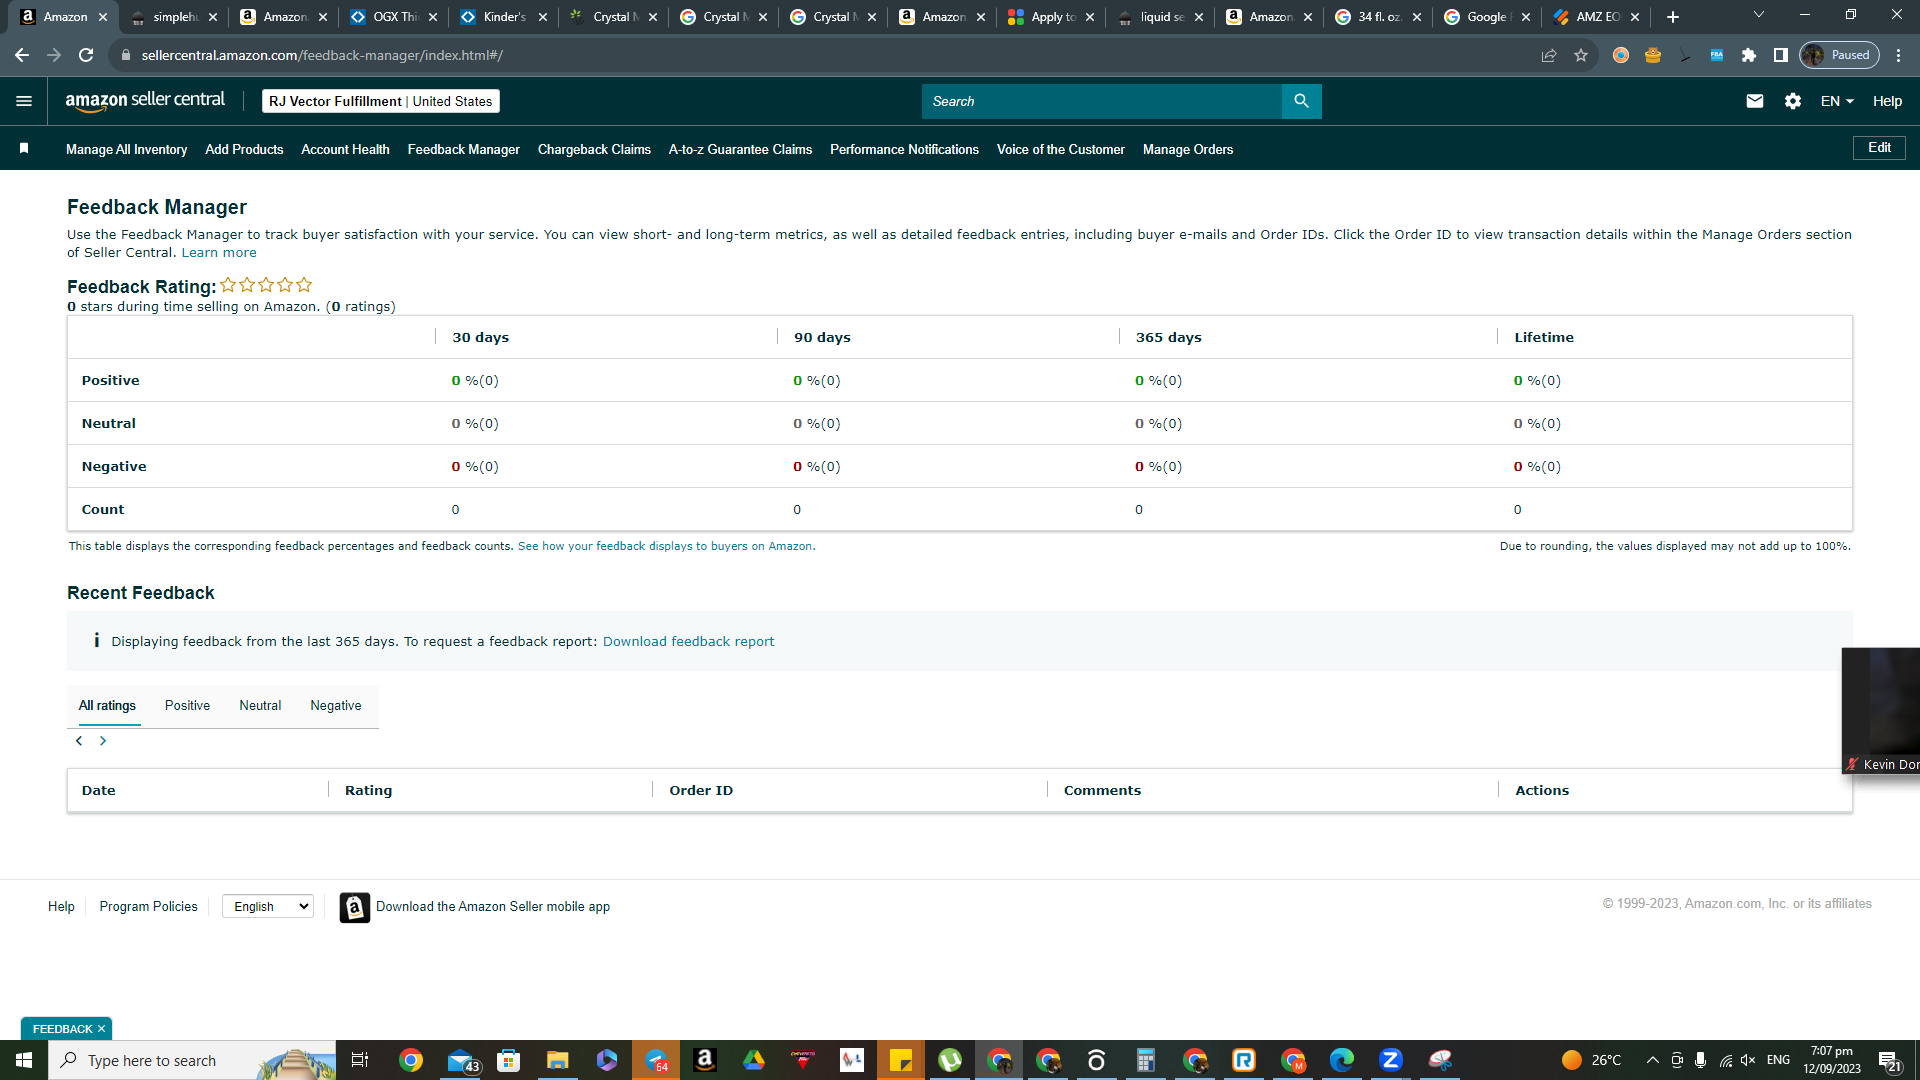Open Account Health menu item
This screenshot has height=1080, width=1920.
pos(345,149)
